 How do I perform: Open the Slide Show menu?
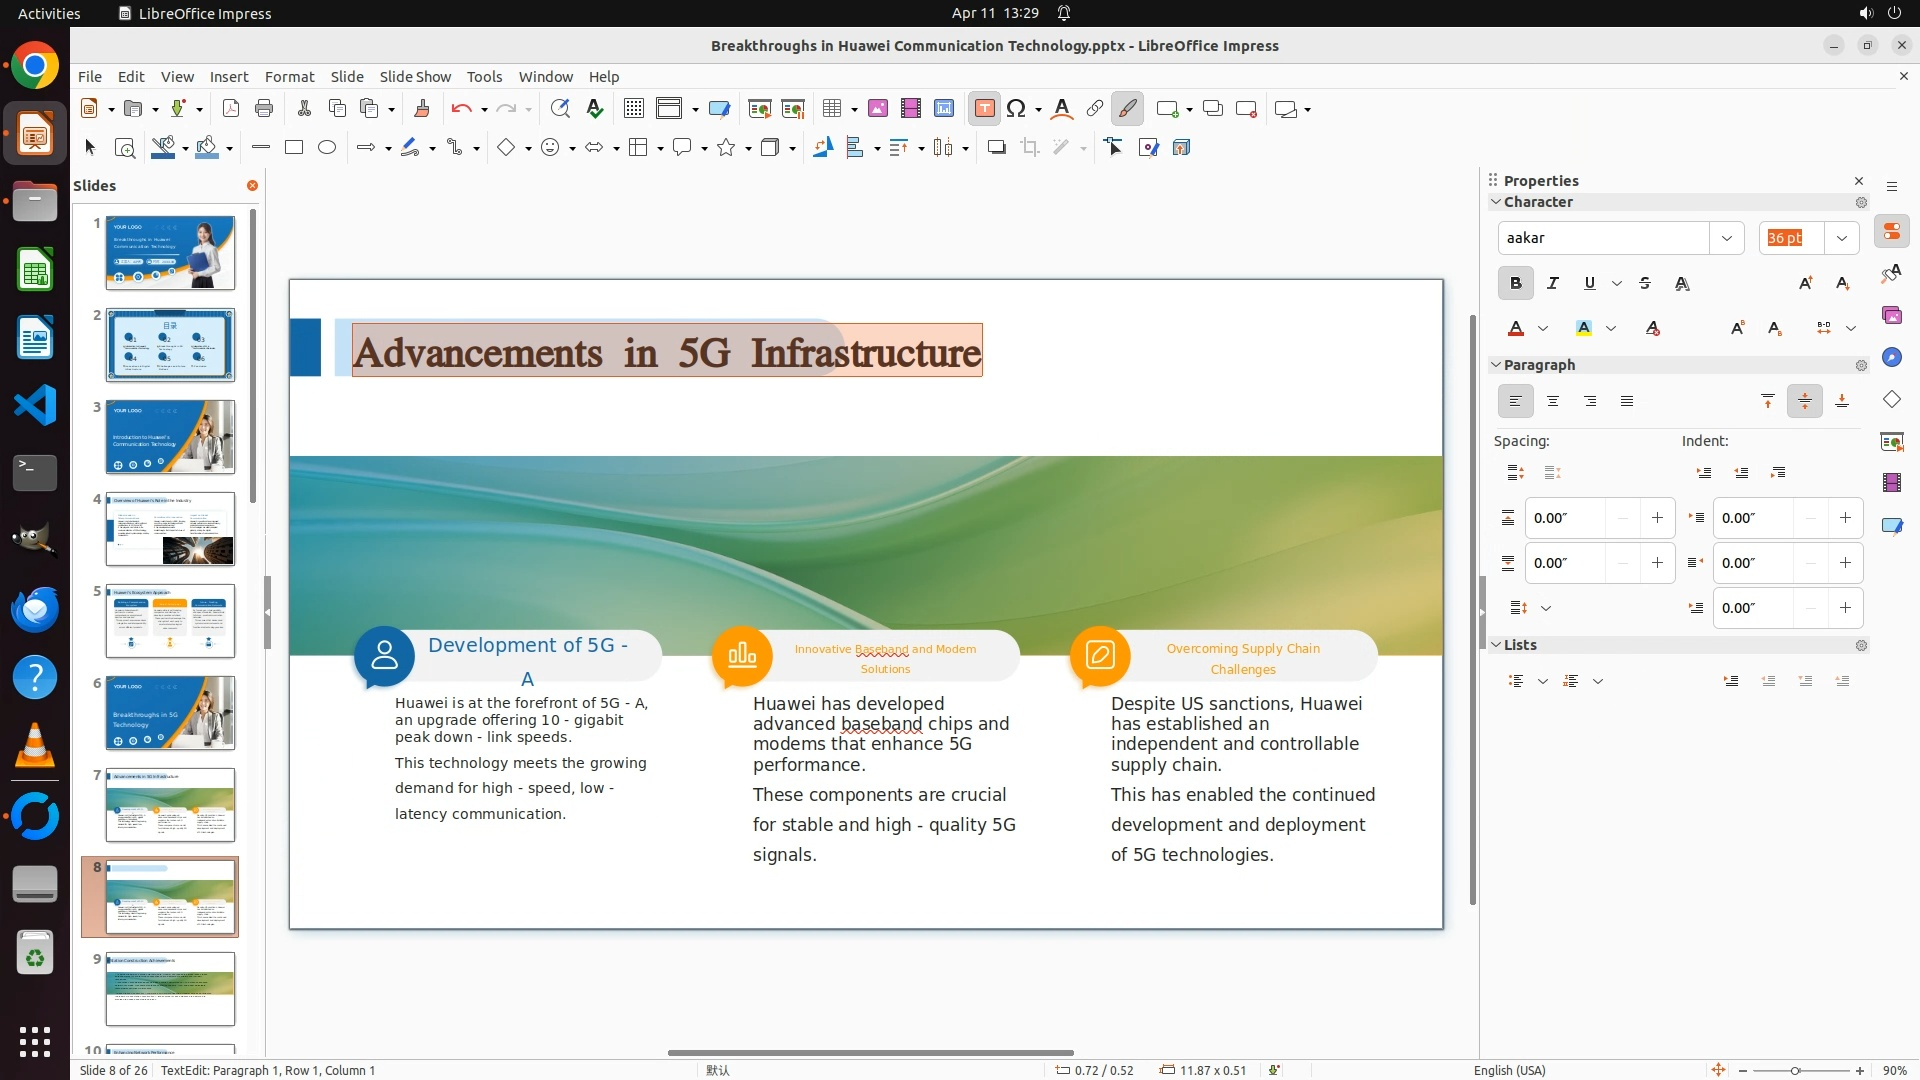tap(414, 77)
